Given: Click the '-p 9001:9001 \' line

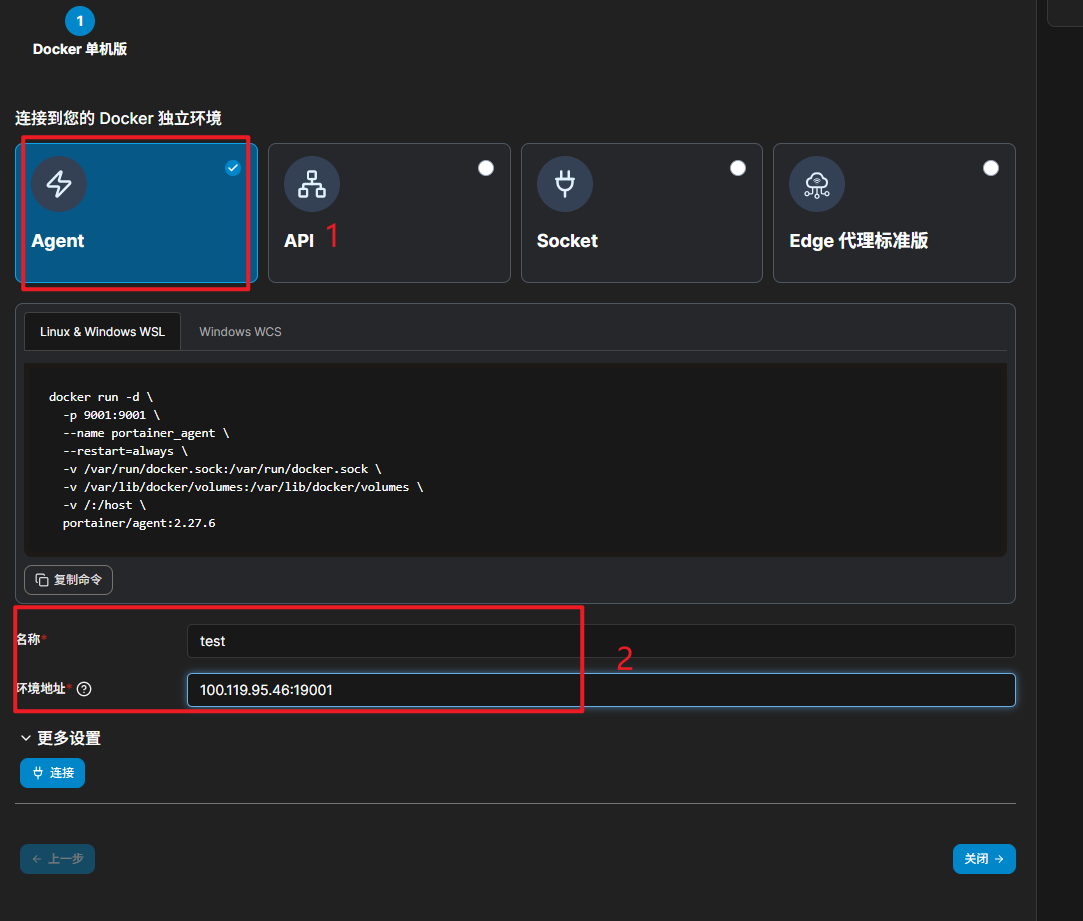Looking at the screenshot, I should click(x=111, y=415).
